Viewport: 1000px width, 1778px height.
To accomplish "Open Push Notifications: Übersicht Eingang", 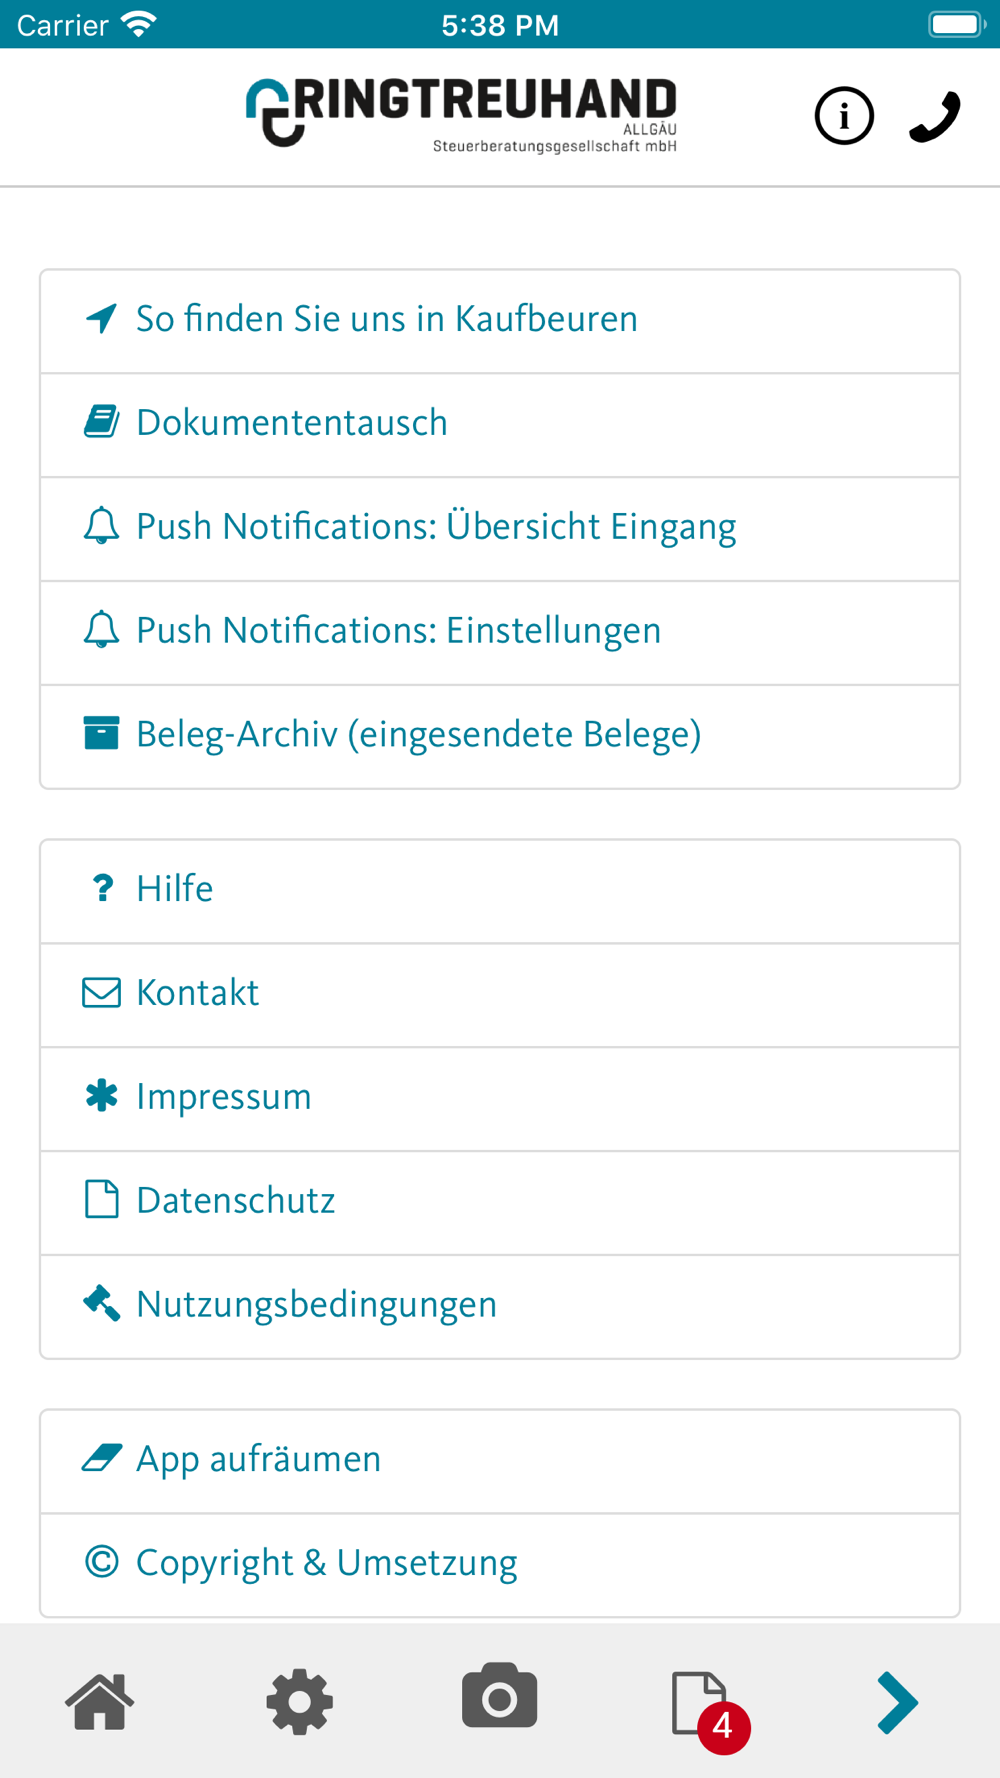I will pos(500,529).
